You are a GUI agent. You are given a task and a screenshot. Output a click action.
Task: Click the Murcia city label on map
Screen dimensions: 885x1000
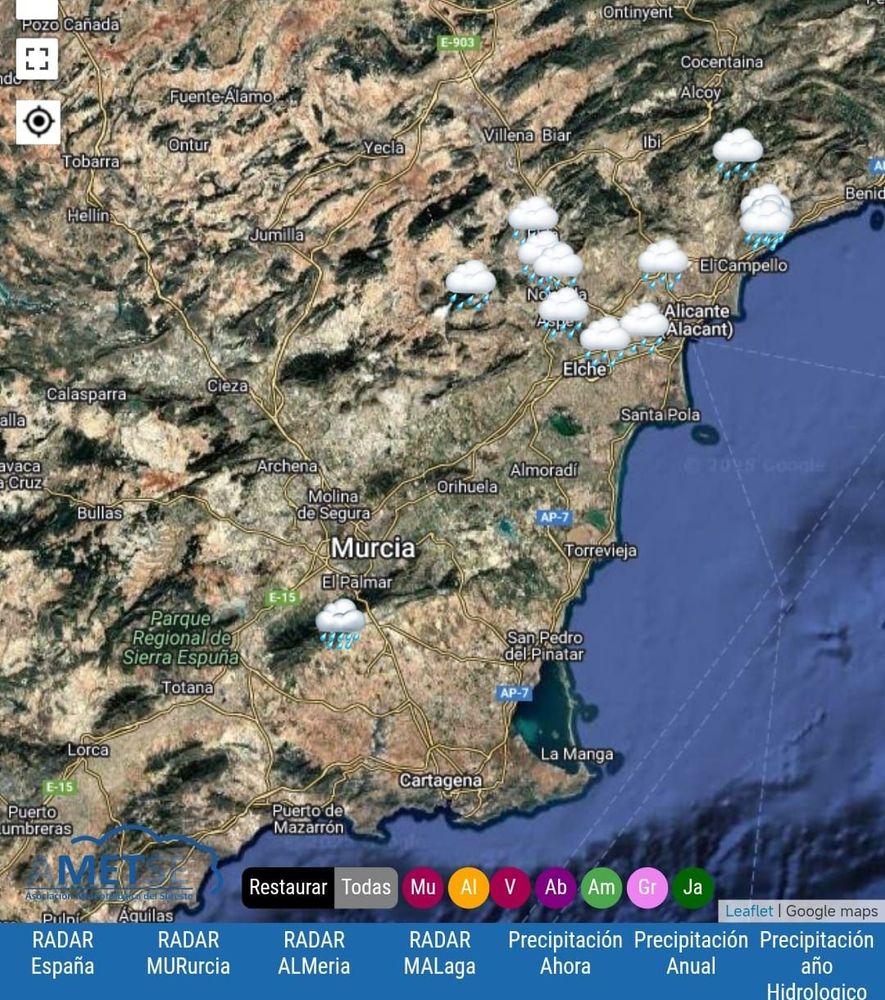coord(373,548)
